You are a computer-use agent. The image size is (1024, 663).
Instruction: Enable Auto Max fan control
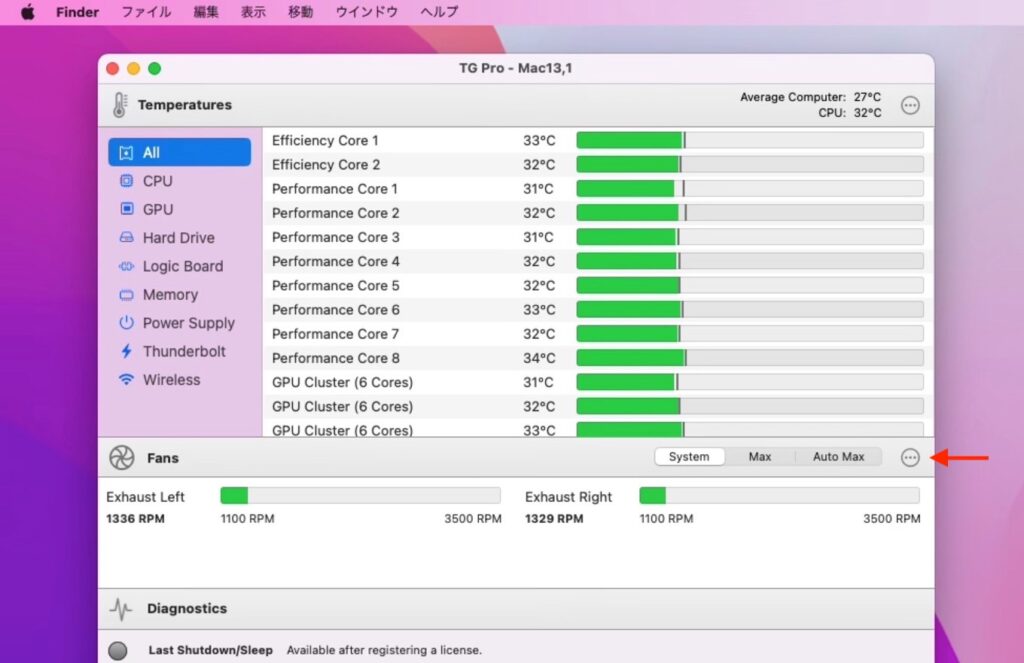(x=838, y=456)
